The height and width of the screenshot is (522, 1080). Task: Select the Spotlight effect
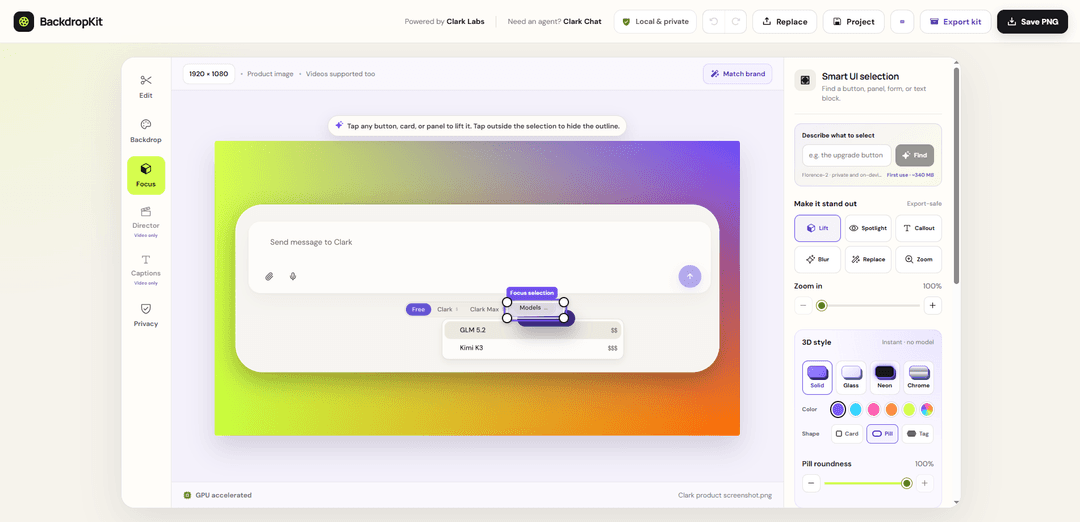click(x=868, y=228)
